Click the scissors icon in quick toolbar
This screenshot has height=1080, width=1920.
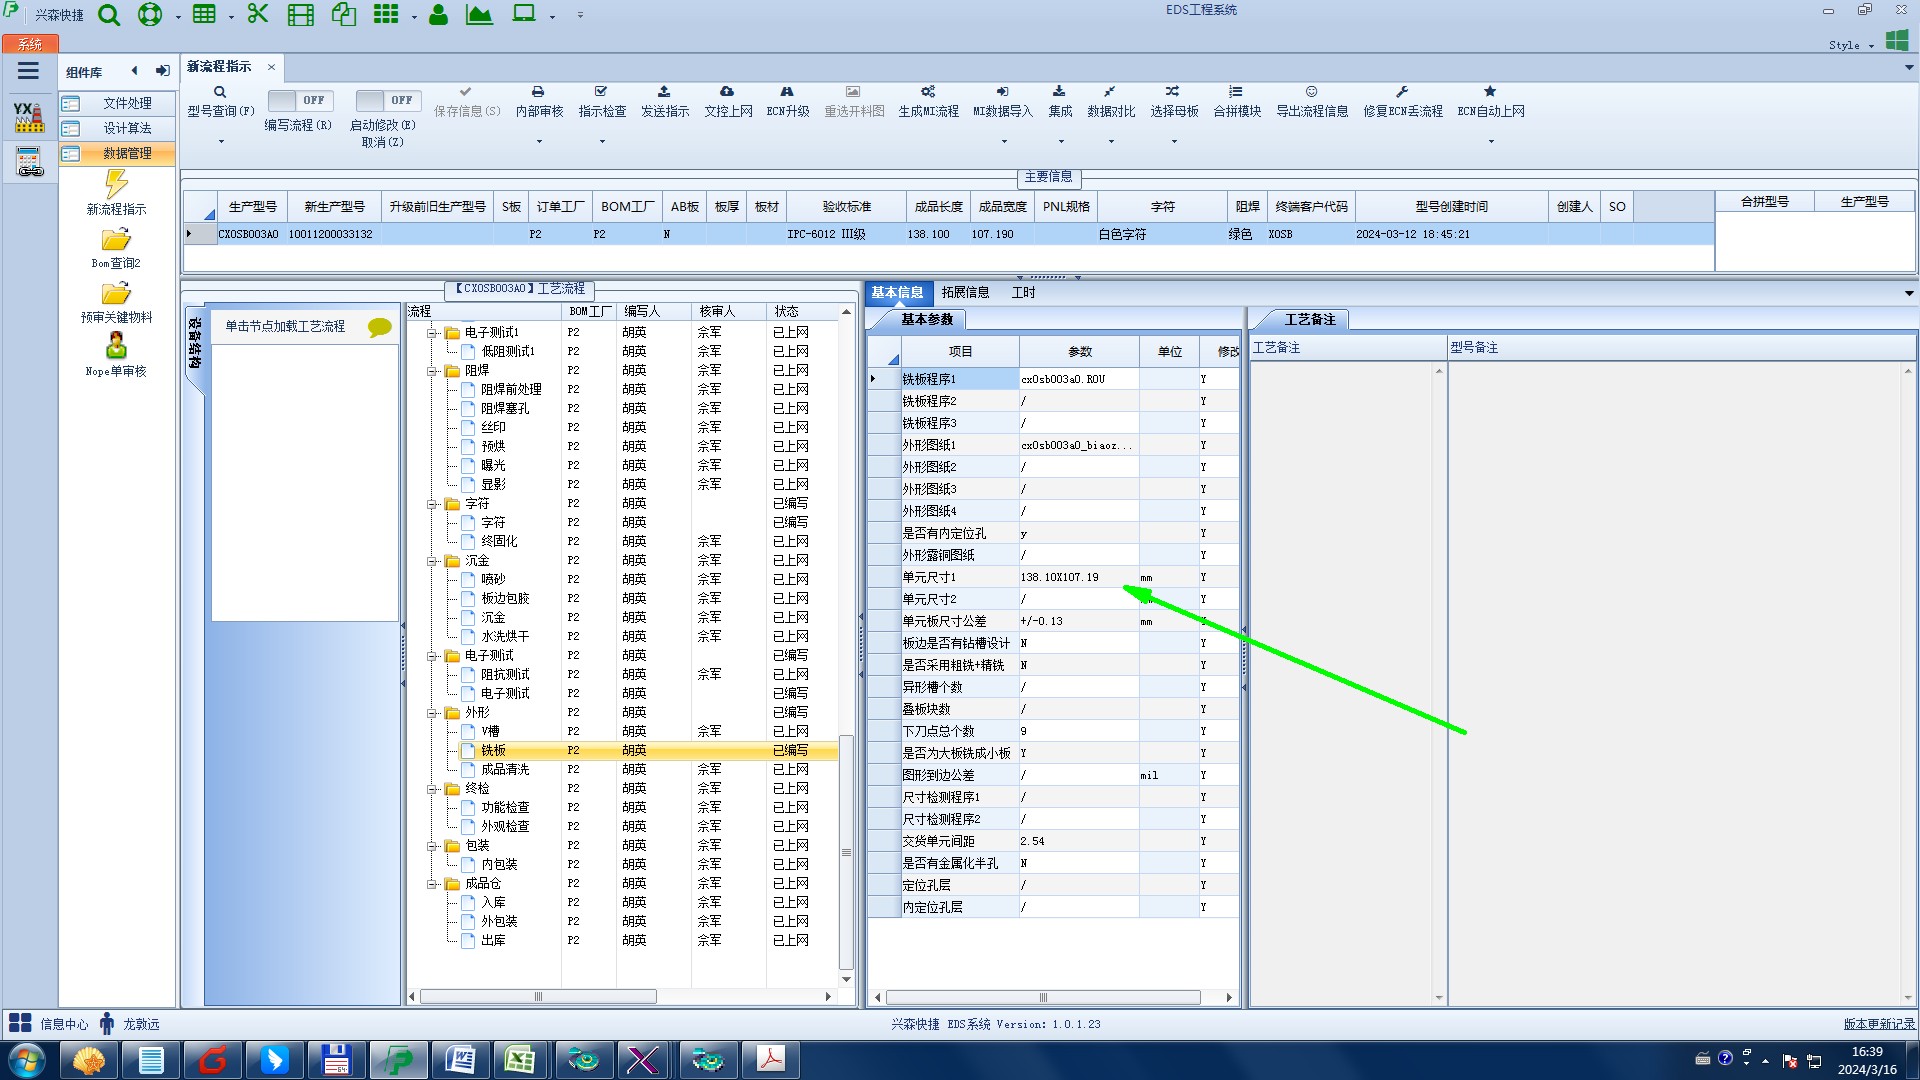(258, 14)
